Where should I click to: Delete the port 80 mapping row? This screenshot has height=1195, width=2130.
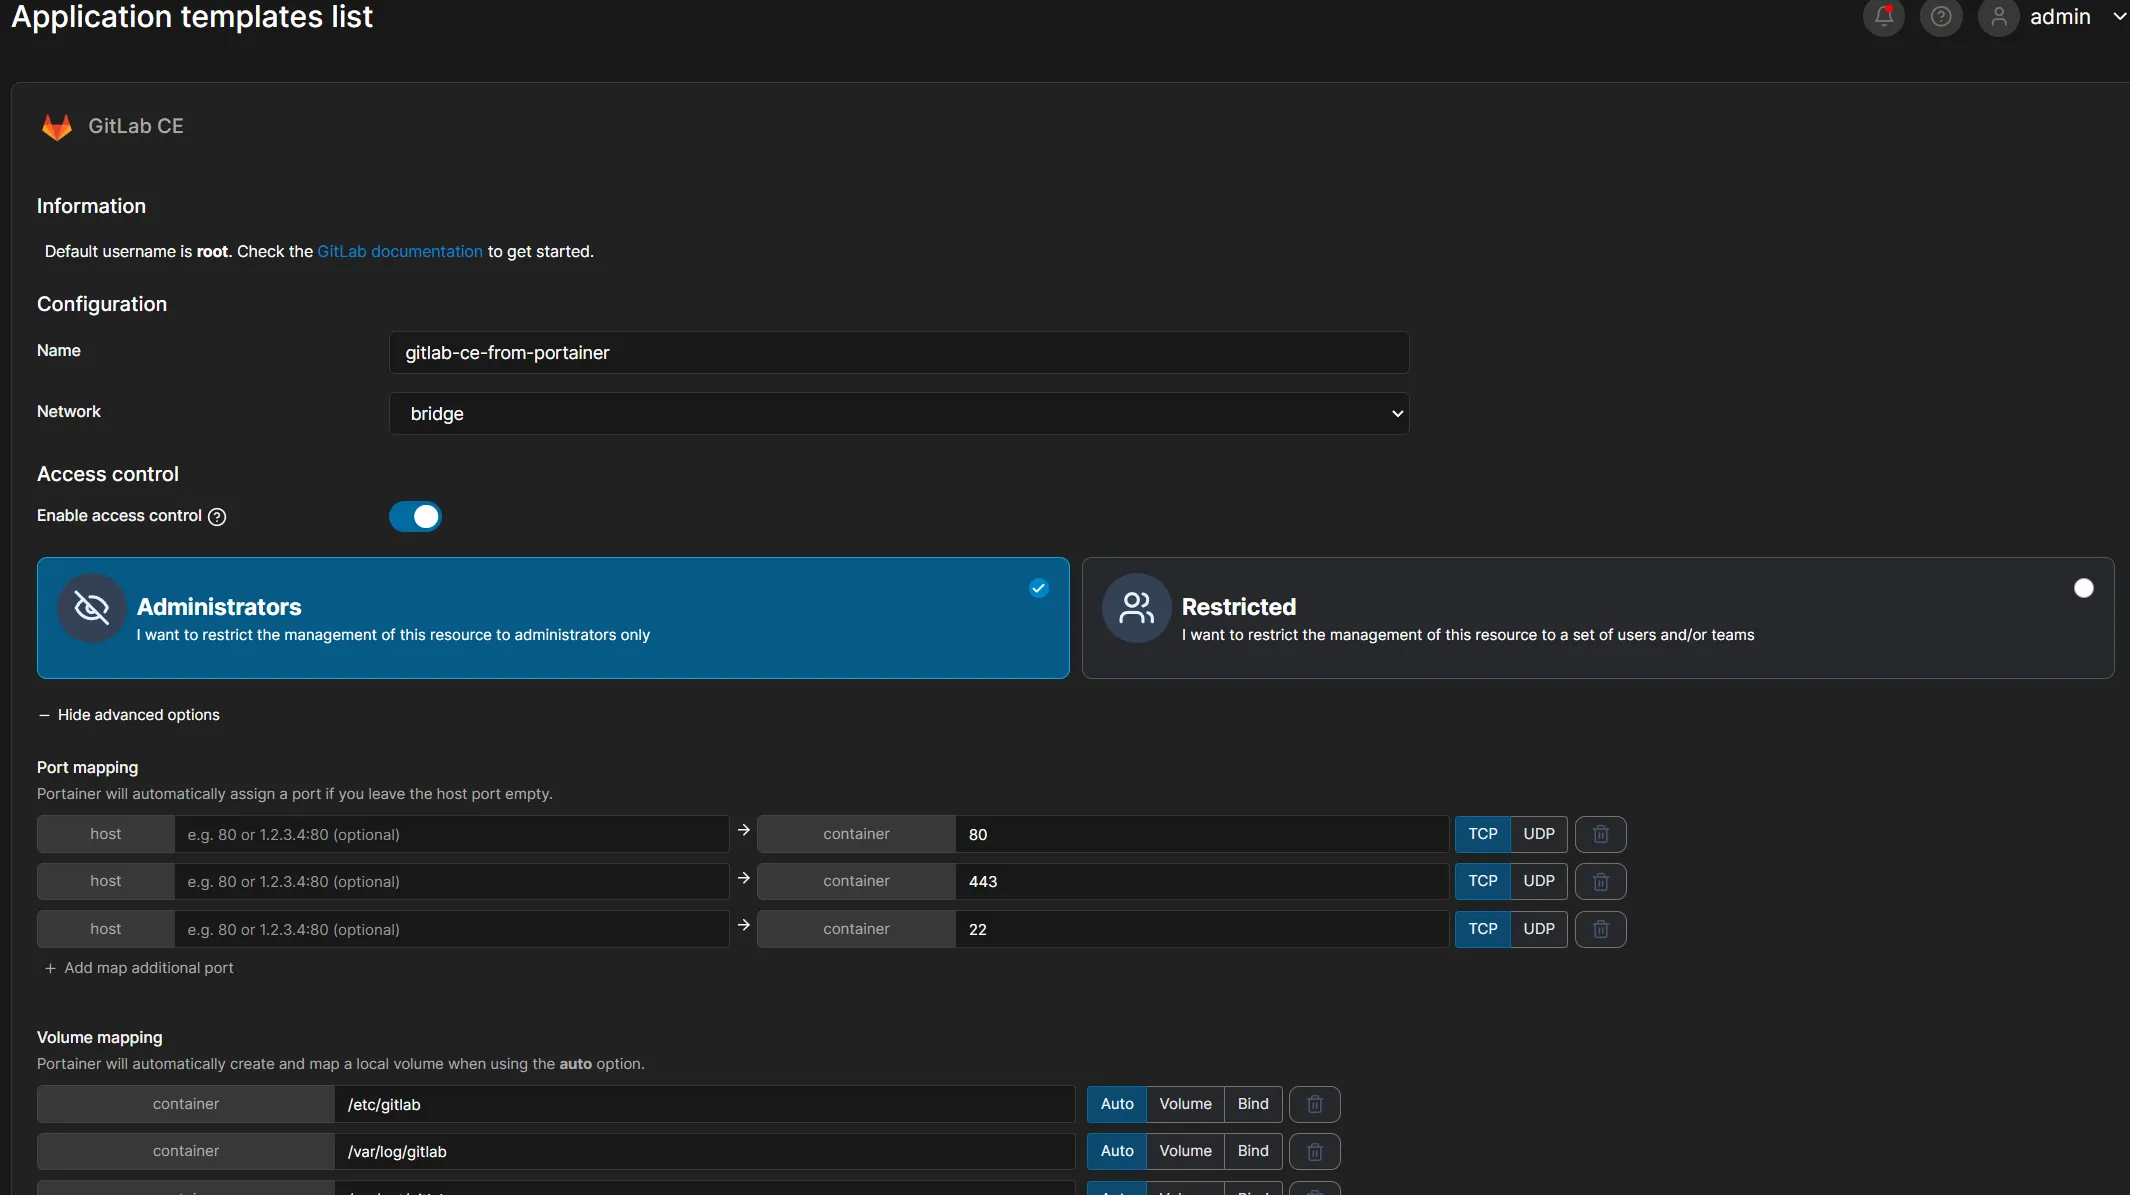click(x=1600, y=834)
